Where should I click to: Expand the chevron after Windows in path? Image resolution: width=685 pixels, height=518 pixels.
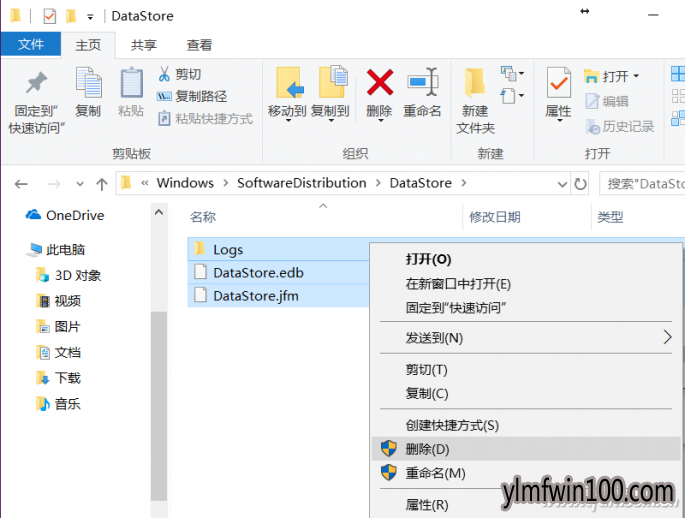point(225,183)
